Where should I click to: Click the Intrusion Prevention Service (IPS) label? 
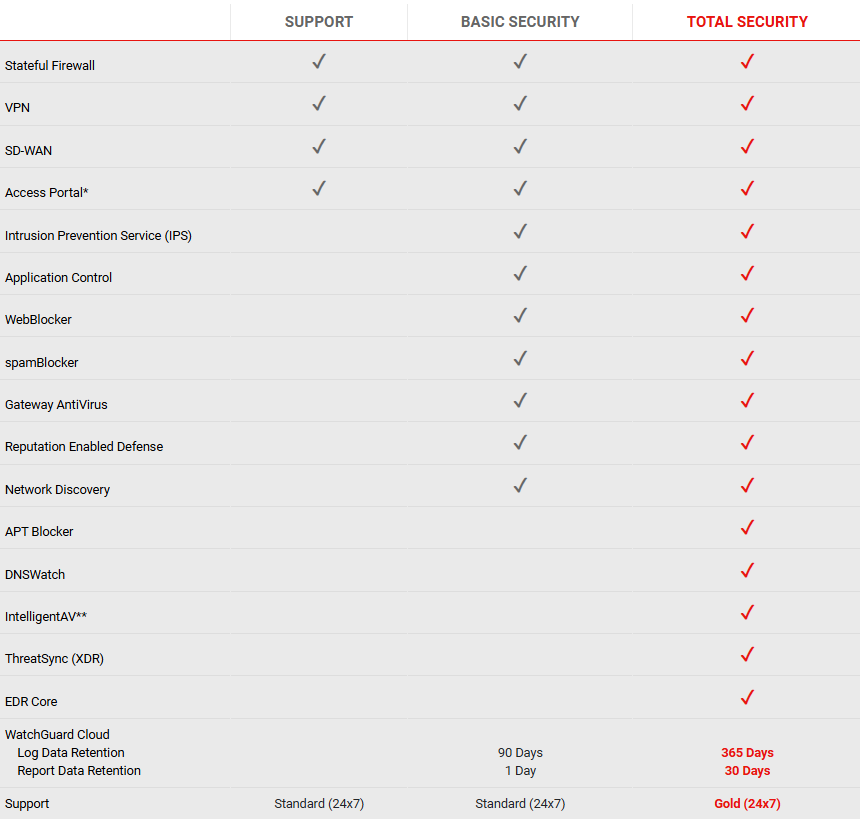98,236
